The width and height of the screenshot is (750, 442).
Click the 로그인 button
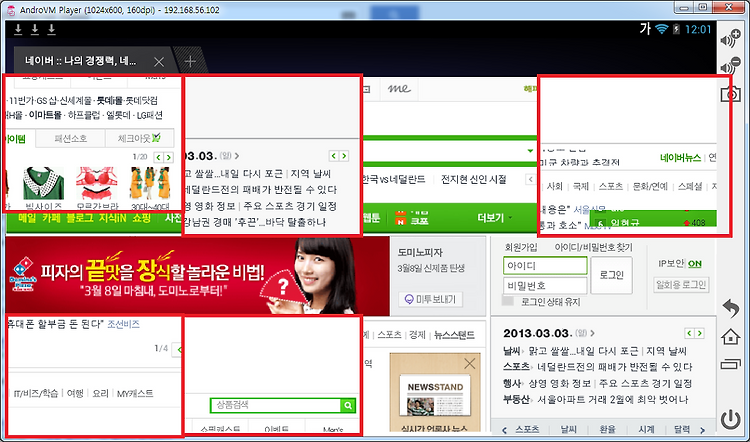coord(611,275)
